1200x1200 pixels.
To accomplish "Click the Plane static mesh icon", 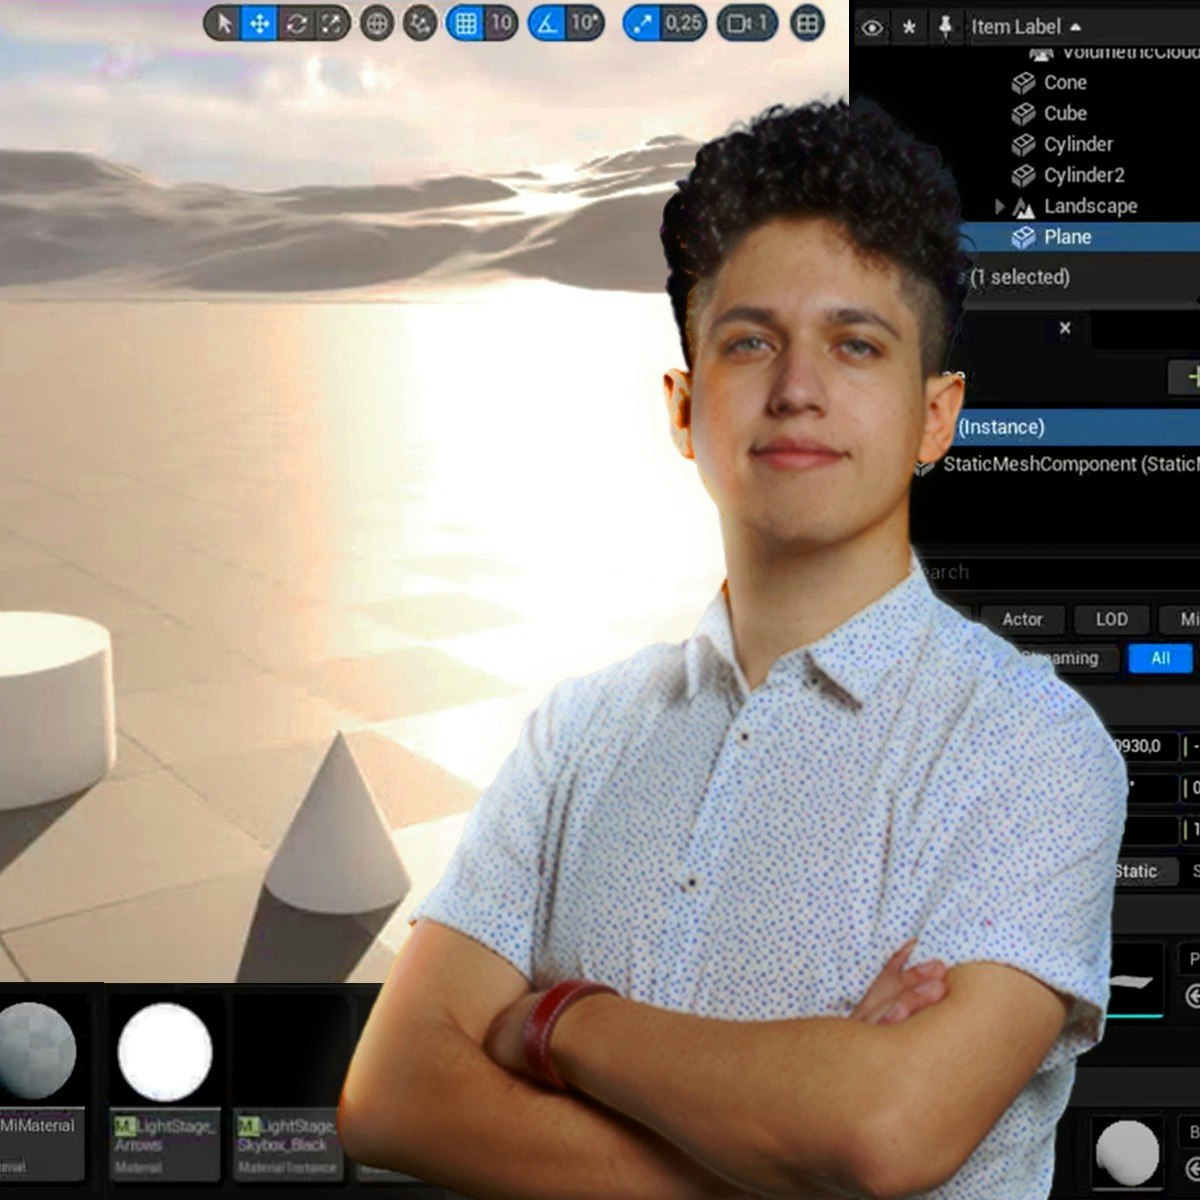I will pyautogui.click(x=1023, y=237).
